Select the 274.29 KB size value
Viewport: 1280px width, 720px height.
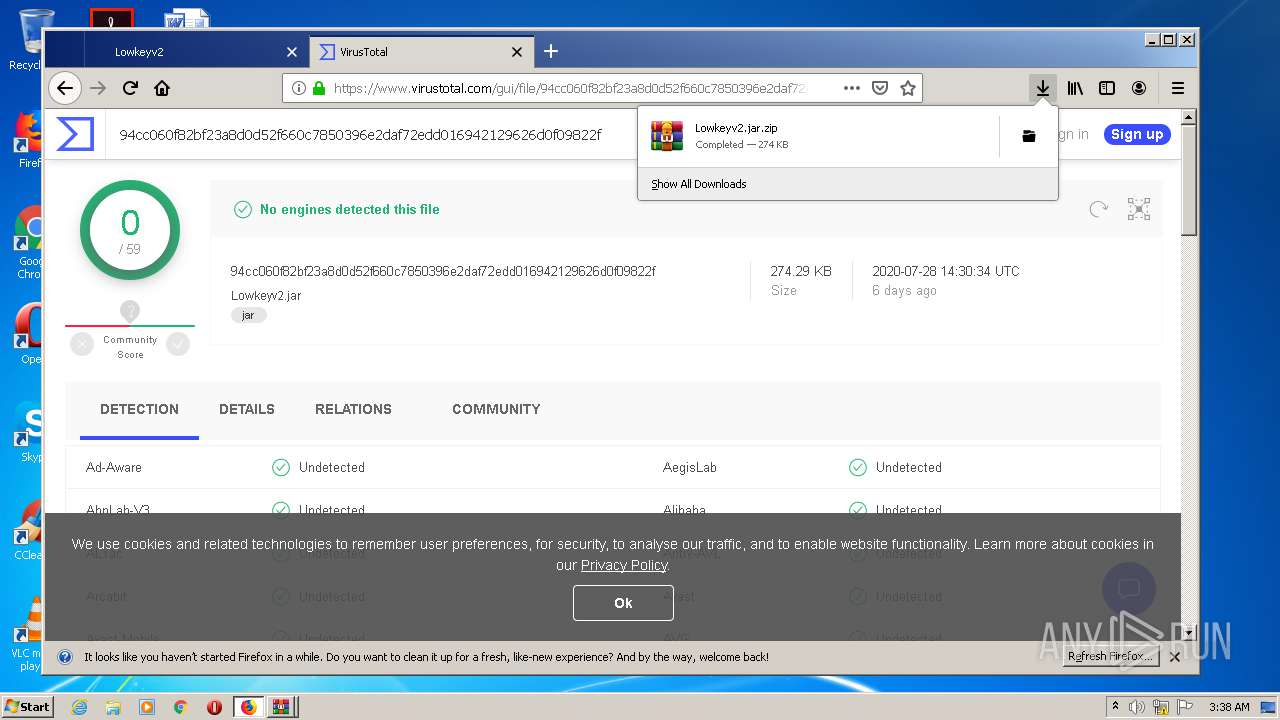(x=801, y=271)
